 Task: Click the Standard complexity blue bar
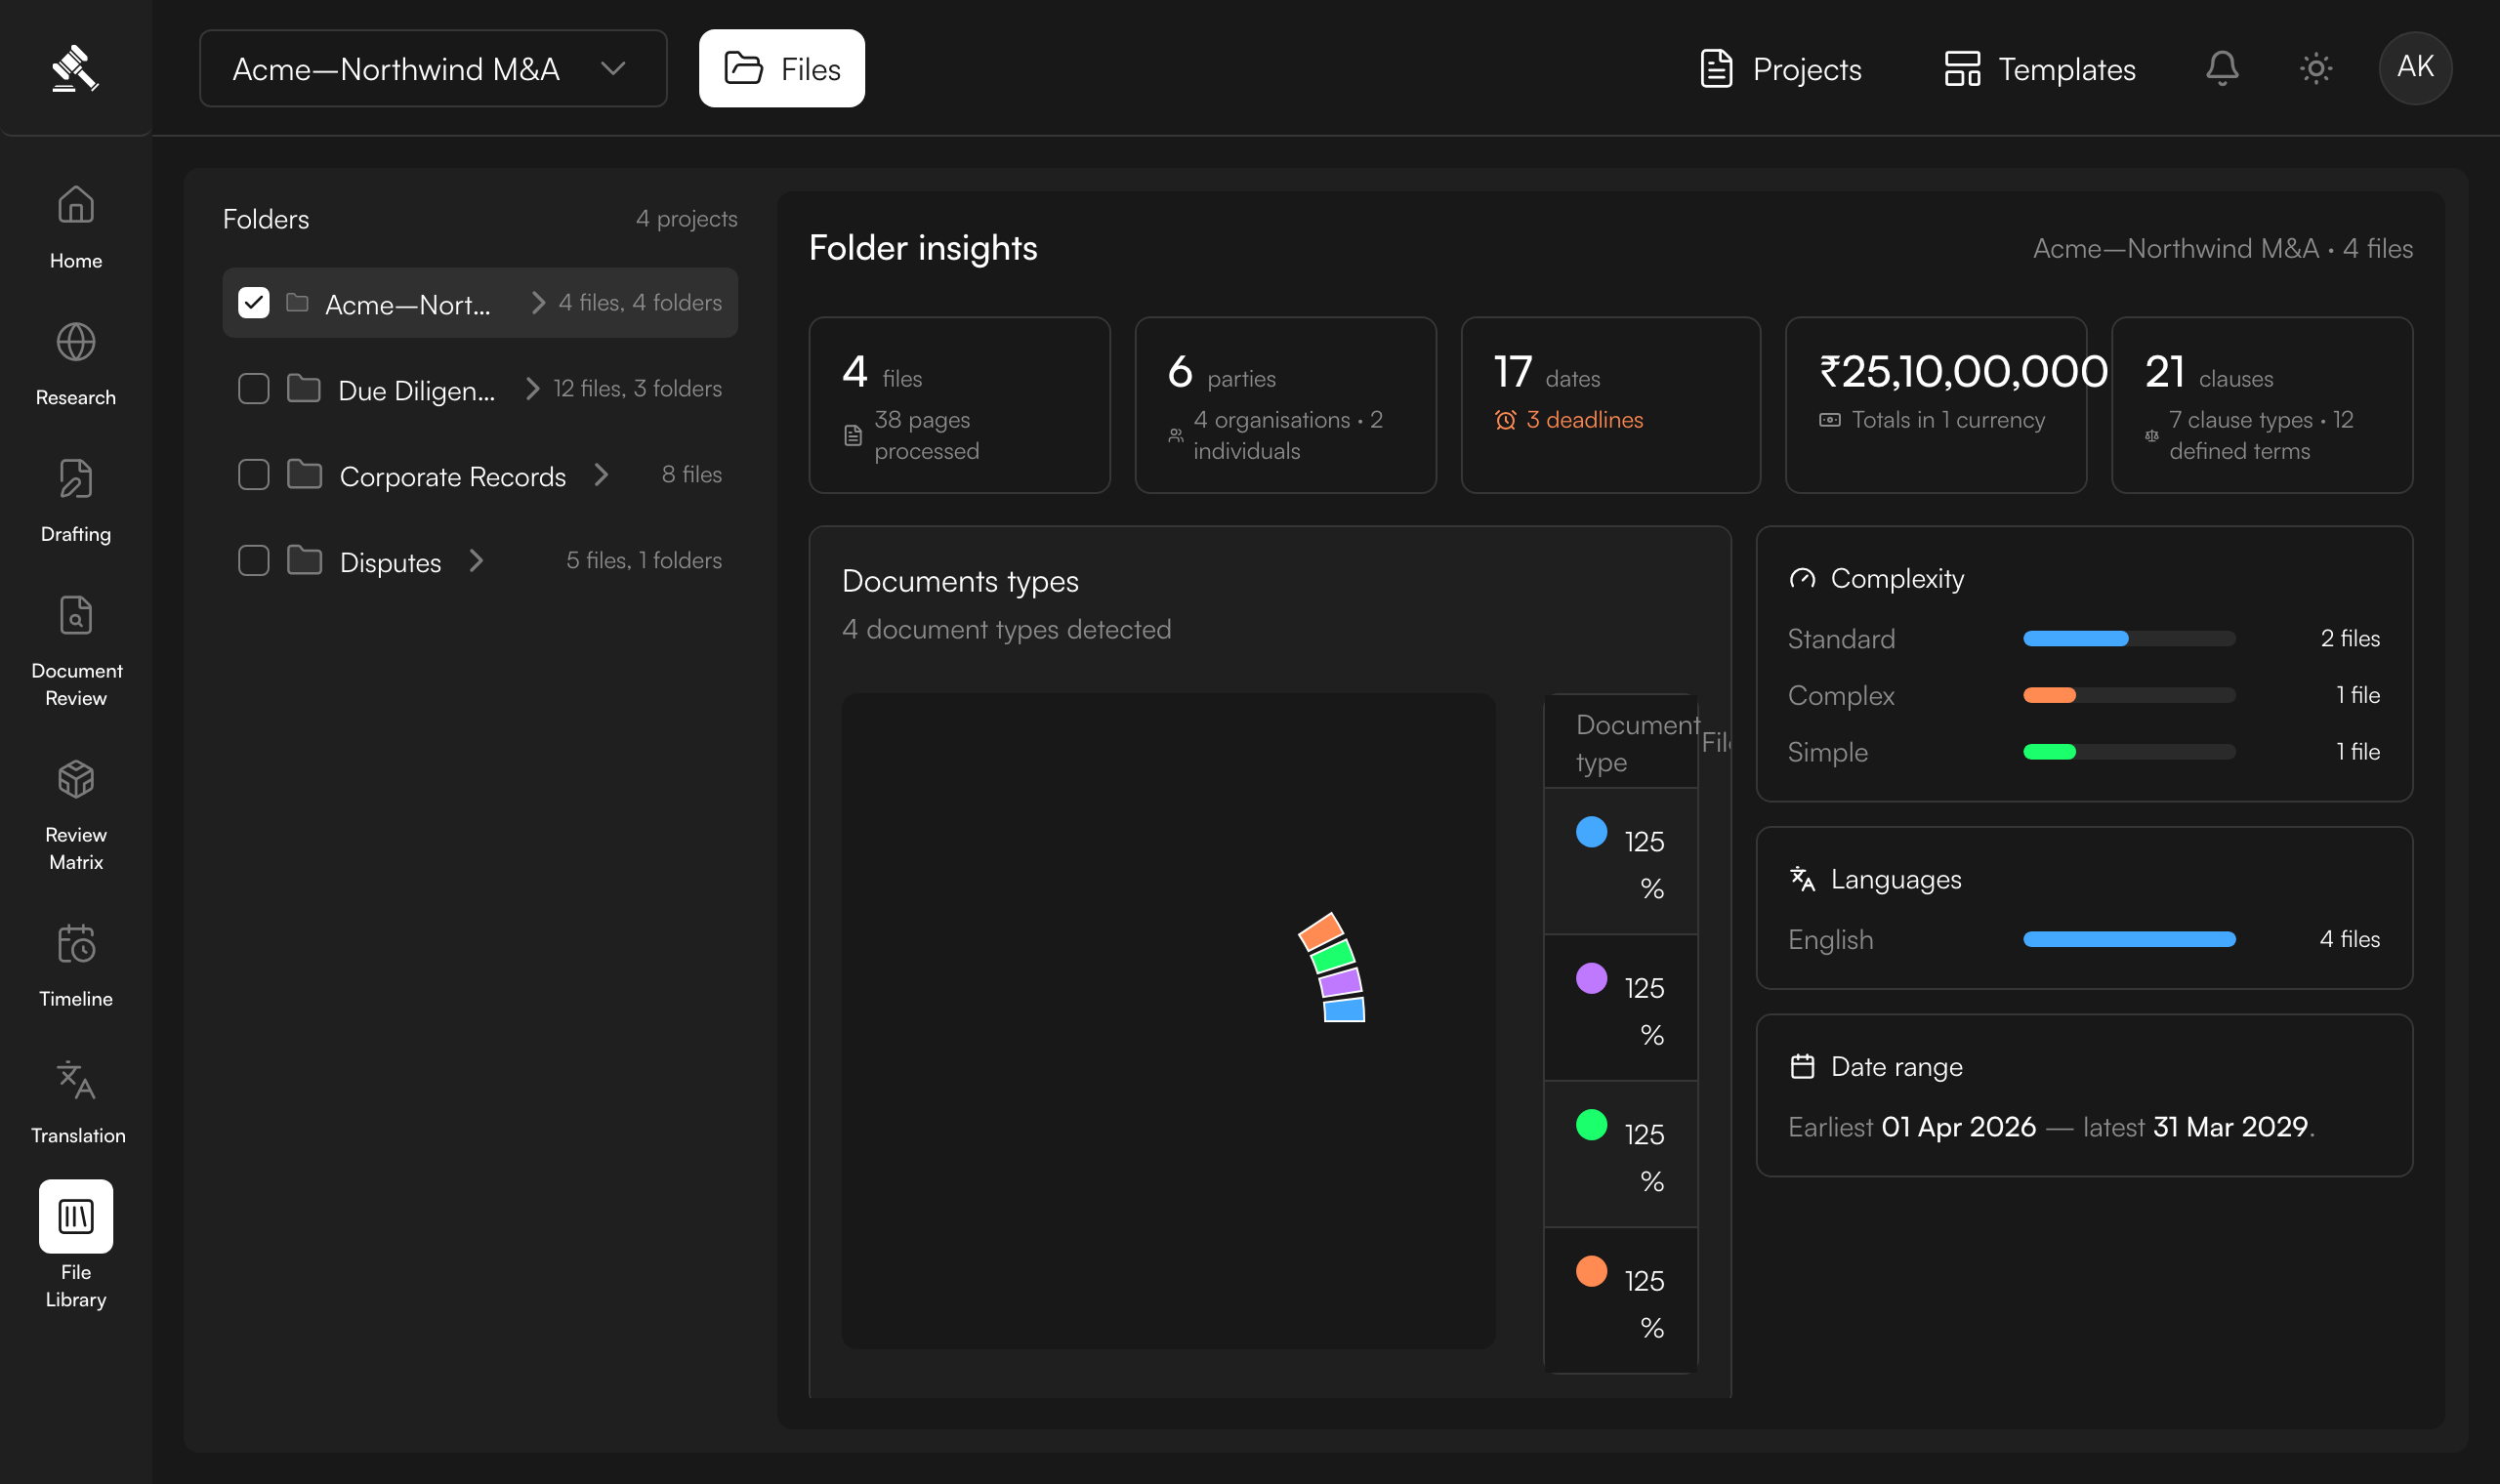pyautogui.click(x=2076, y=639)
